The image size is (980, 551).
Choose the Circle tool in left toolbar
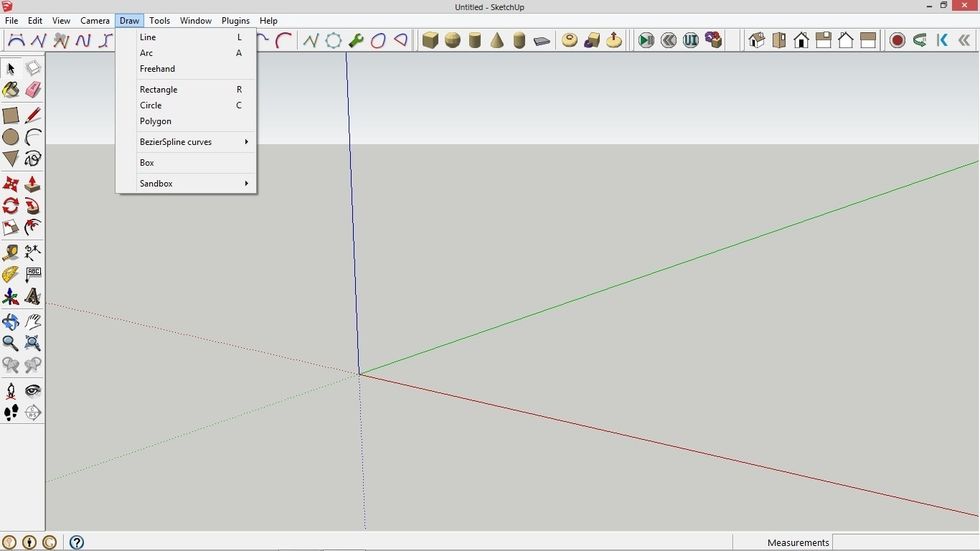pyautogui.click(x=11, y=137)
